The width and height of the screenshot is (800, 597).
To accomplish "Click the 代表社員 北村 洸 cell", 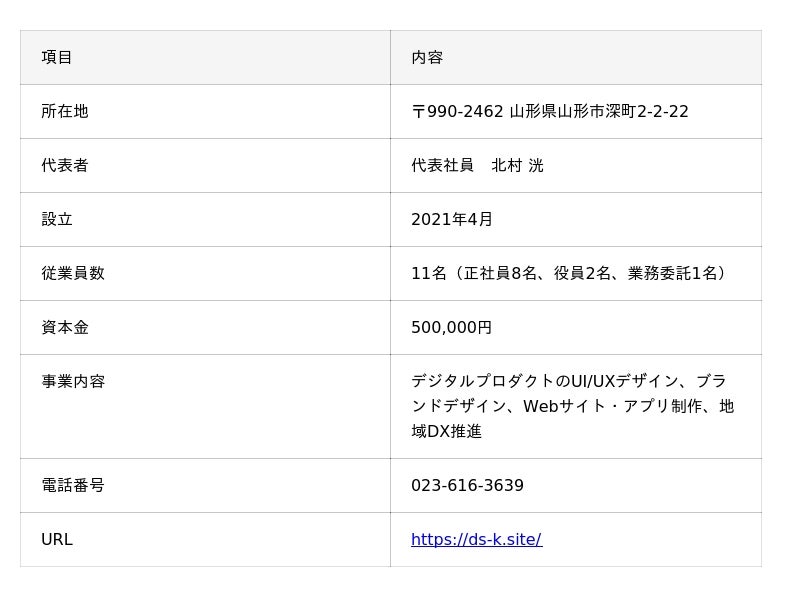I will 576,165.
